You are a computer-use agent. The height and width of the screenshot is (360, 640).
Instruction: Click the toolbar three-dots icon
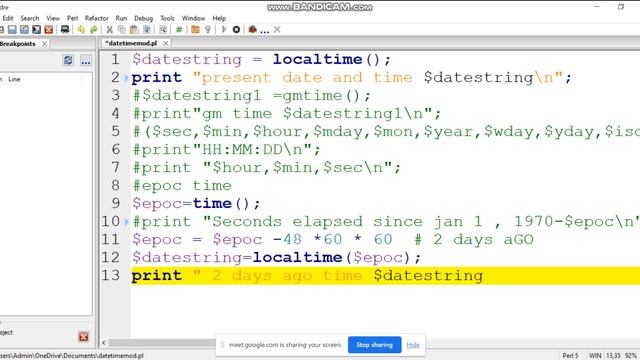264,30
